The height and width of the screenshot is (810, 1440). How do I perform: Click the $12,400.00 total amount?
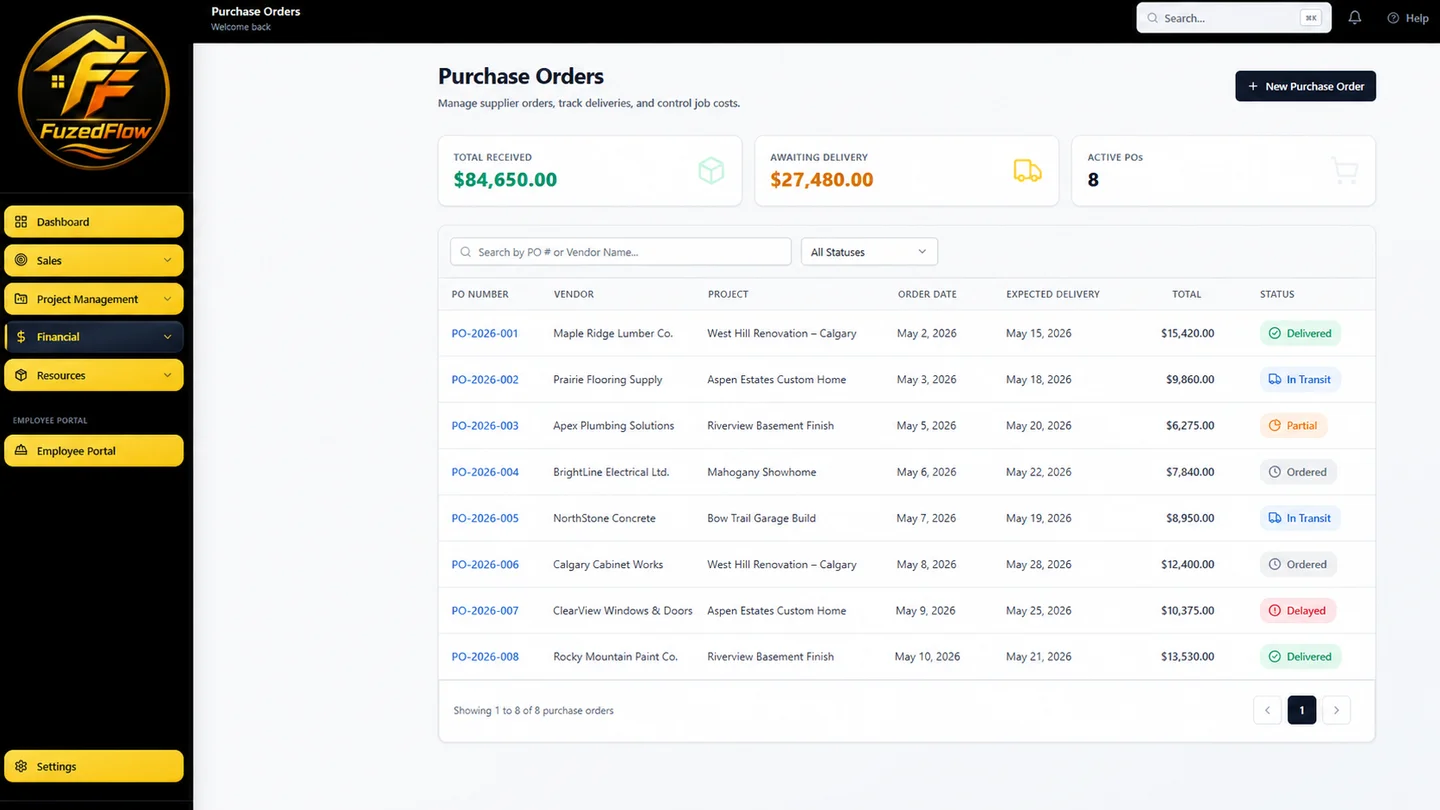pyautogui.click(x=1188, y=565)
